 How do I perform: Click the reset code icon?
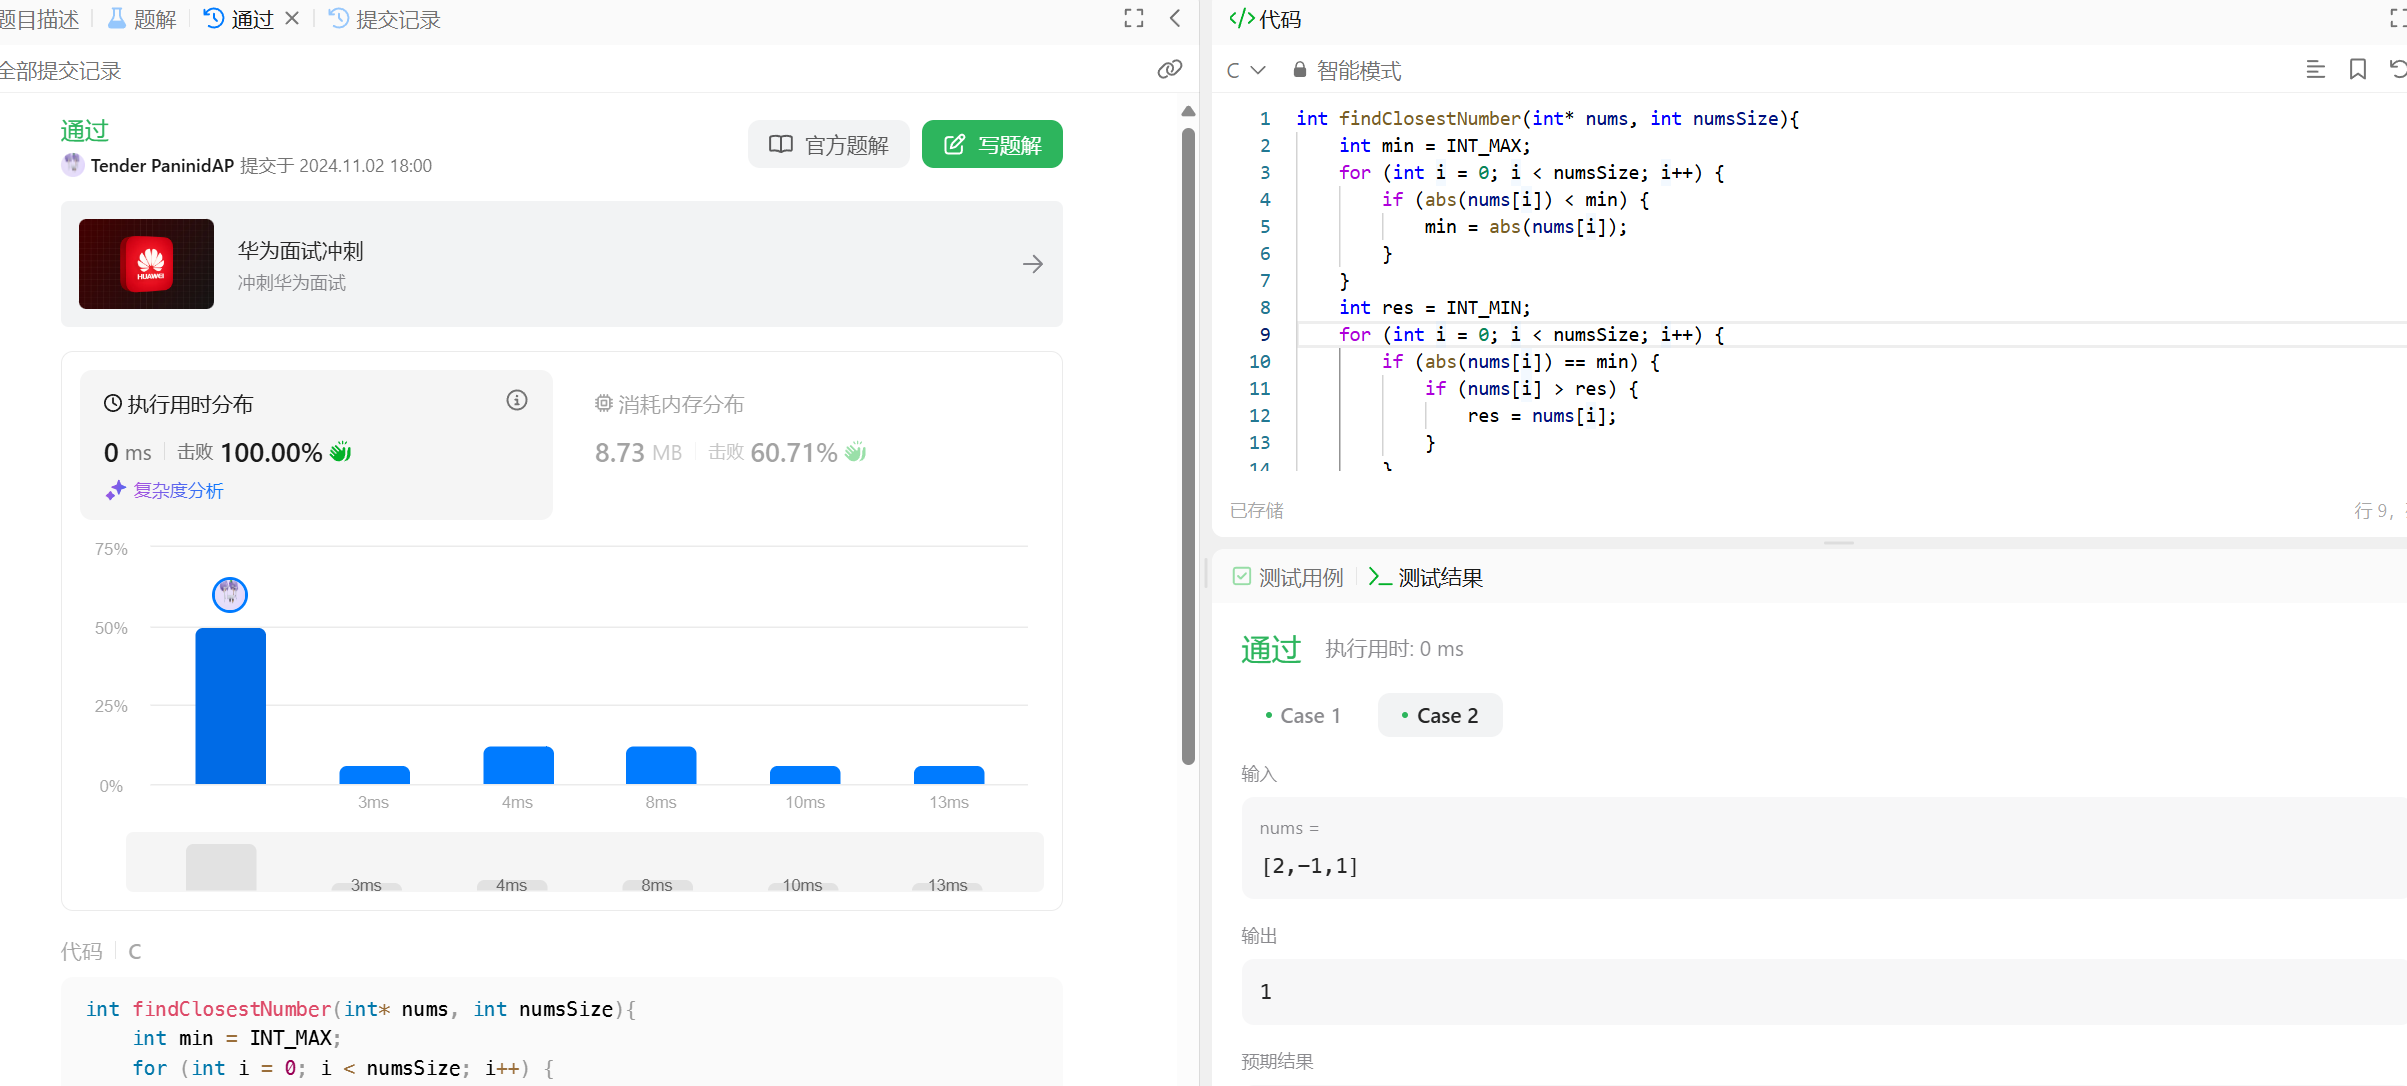pos(2397,70)
